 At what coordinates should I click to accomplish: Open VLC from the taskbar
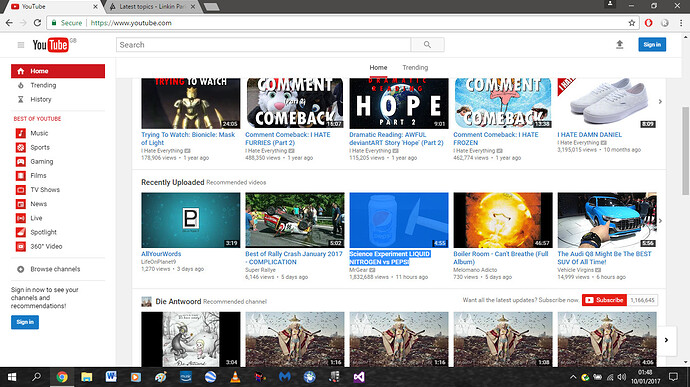[x=235, y=377]
